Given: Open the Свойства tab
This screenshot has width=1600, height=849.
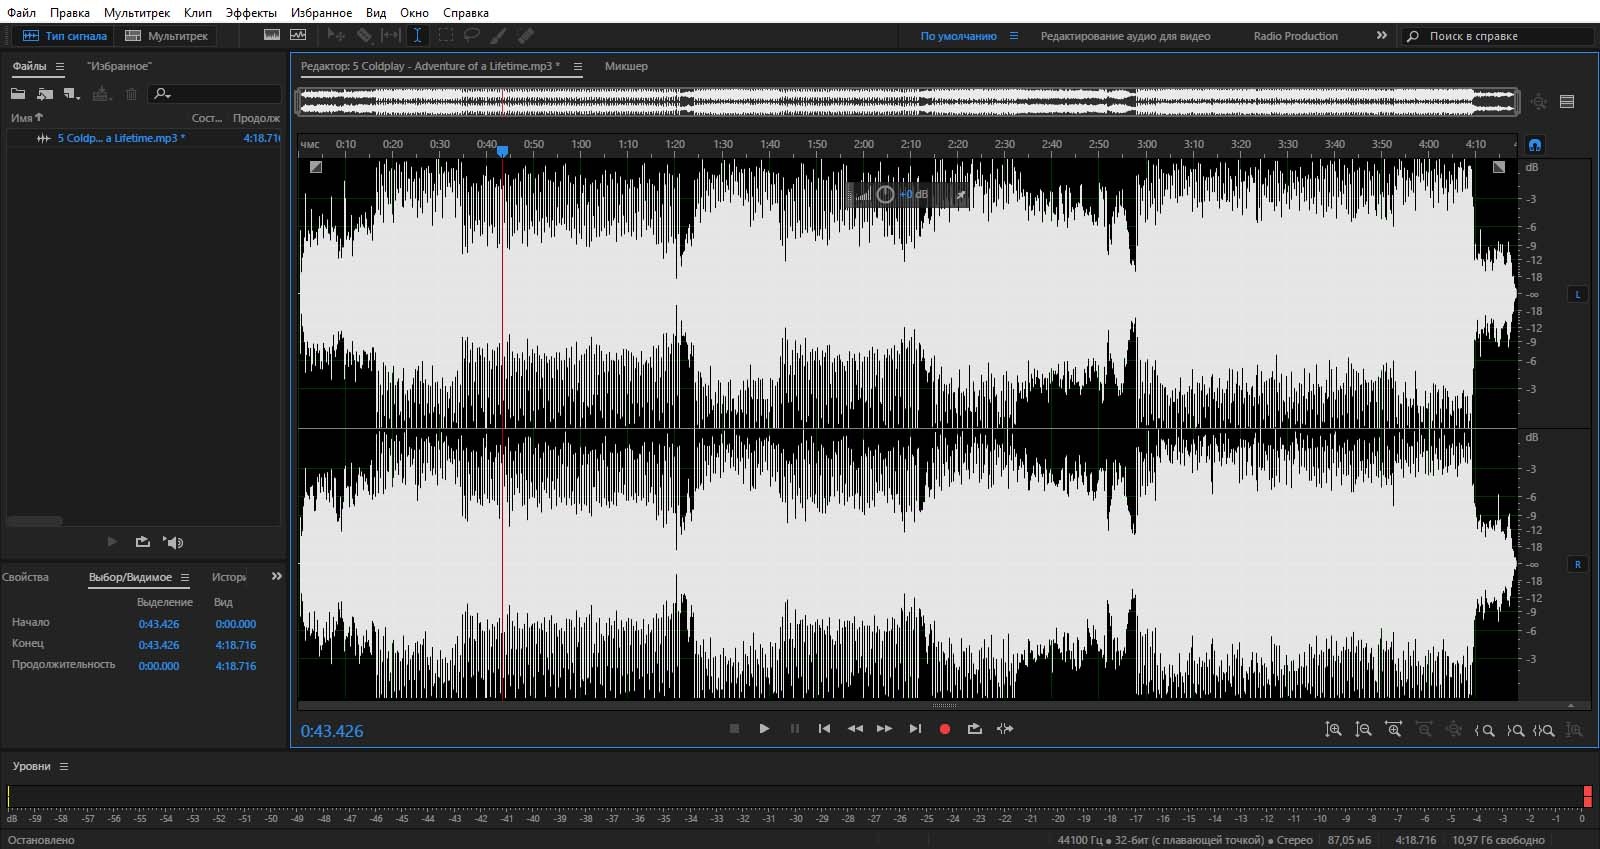Looking at the screenshot, I should click(x=25, y=577).
